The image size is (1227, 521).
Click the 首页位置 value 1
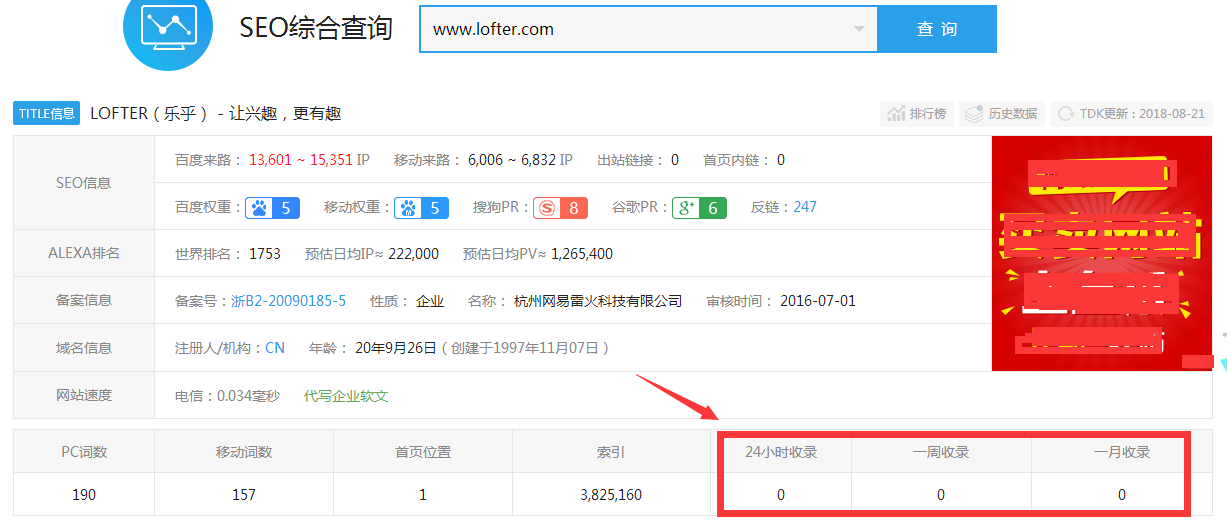click(423, 495)
